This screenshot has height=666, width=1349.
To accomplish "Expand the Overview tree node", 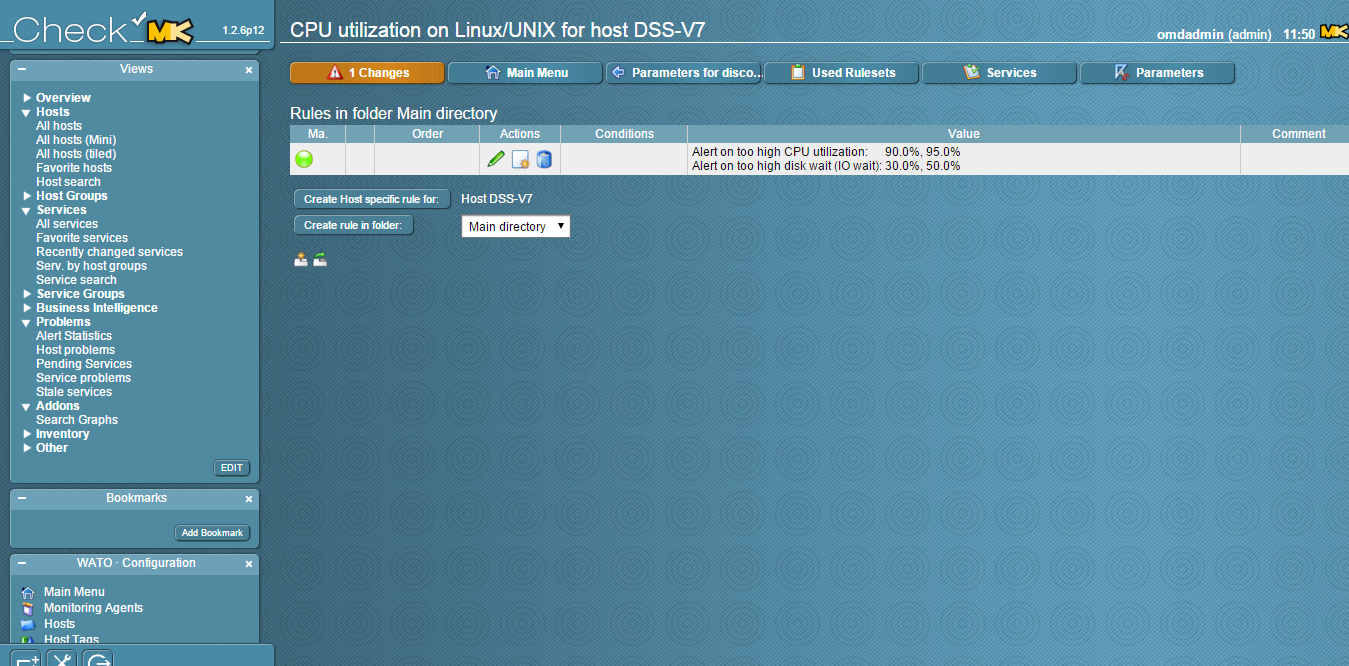I will (x=27, y=98).
